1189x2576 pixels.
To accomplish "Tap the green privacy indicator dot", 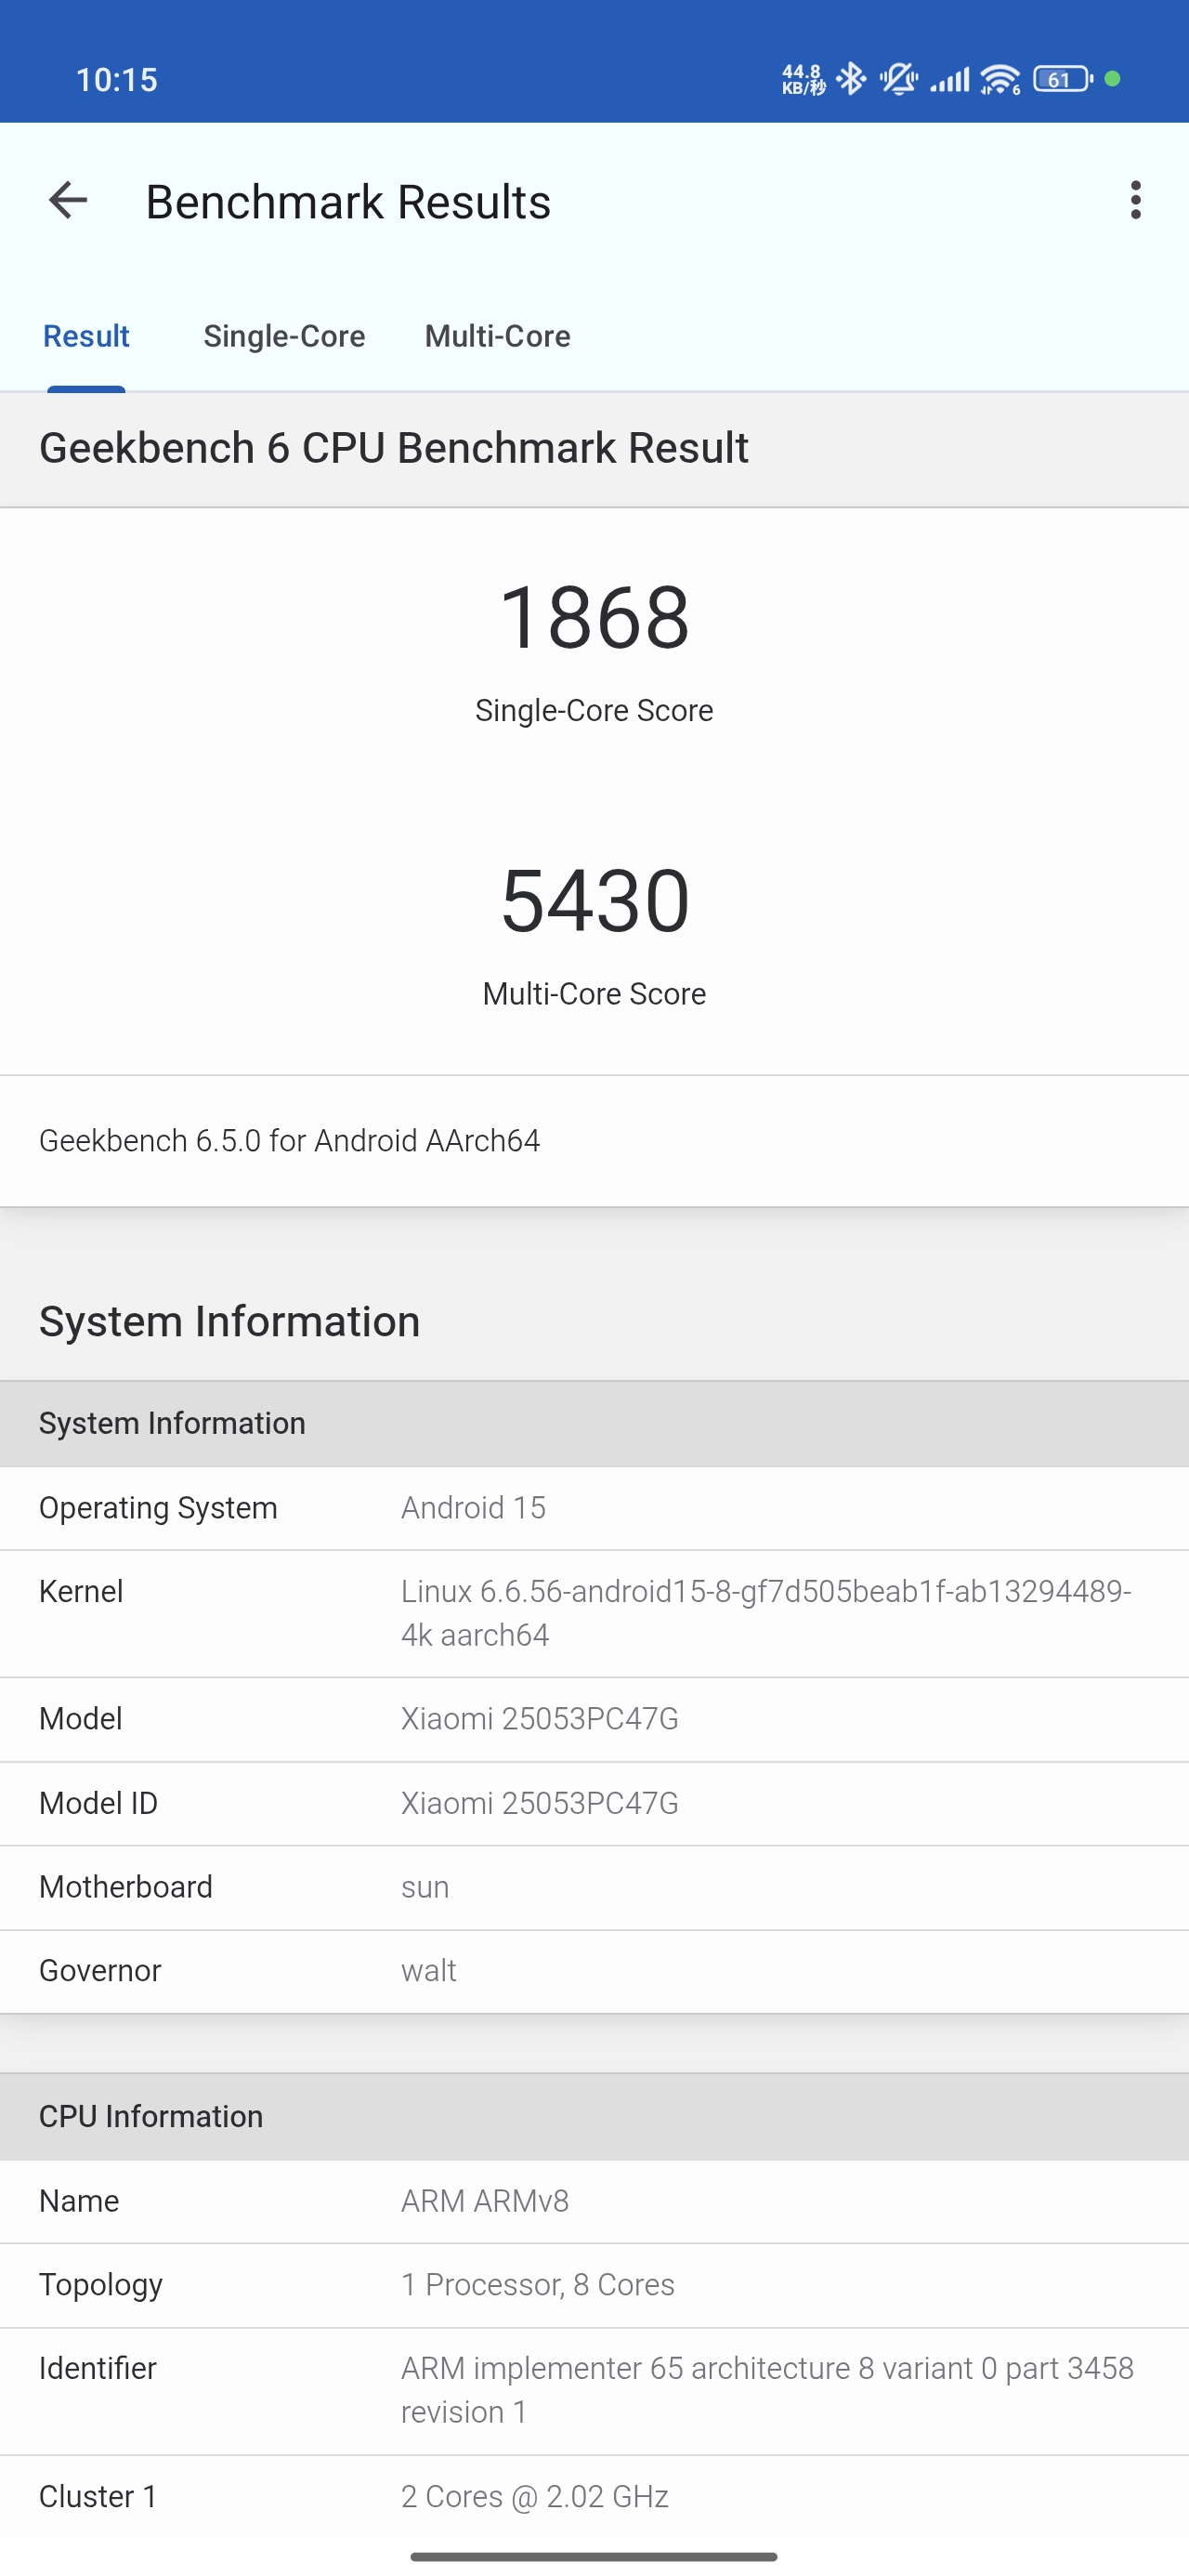I will [x=1112, y=79].
